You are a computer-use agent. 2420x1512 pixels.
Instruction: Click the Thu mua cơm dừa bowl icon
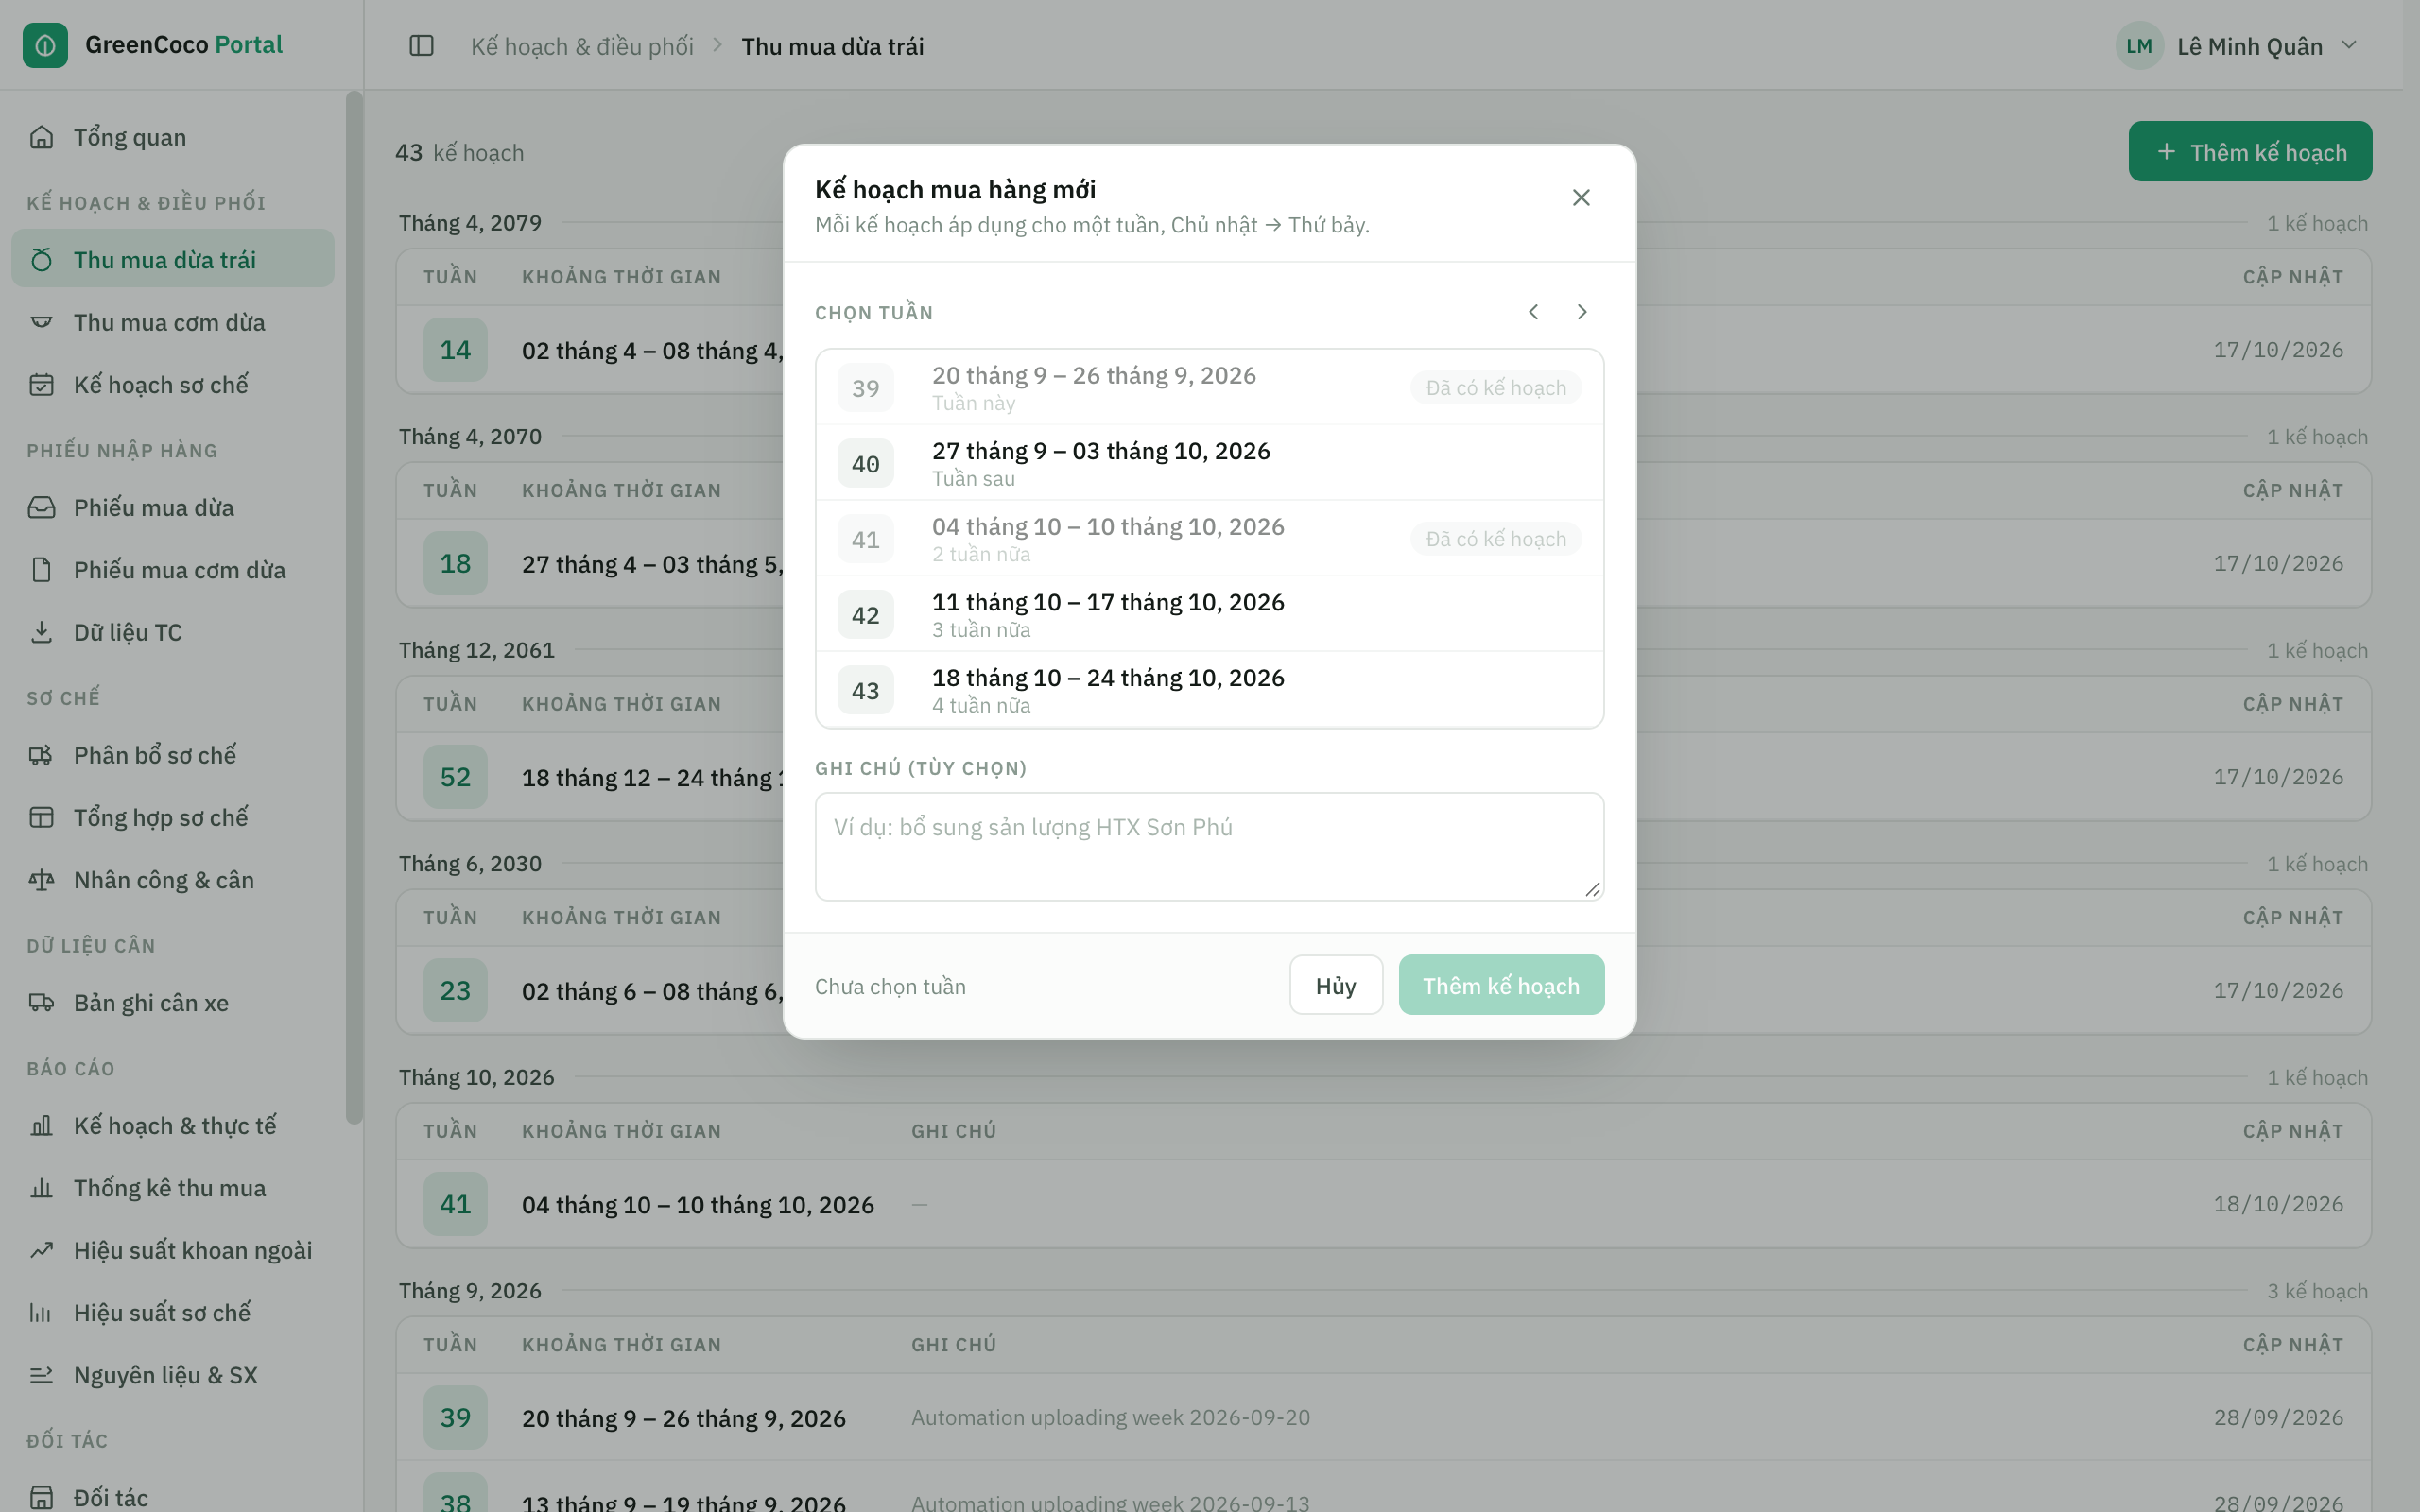pyautogui.click(x=41, y=322)
